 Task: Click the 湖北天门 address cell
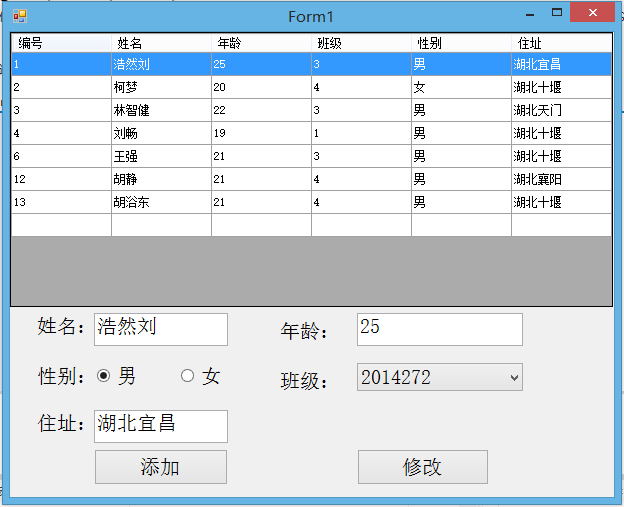click(562, 110)
